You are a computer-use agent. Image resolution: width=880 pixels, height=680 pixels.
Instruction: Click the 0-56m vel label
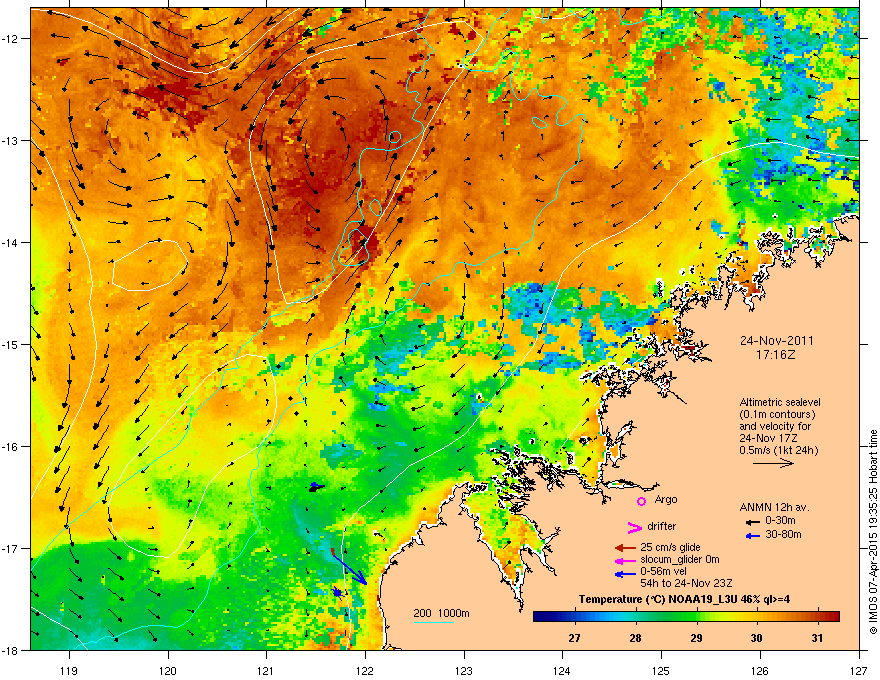point(663,571)
